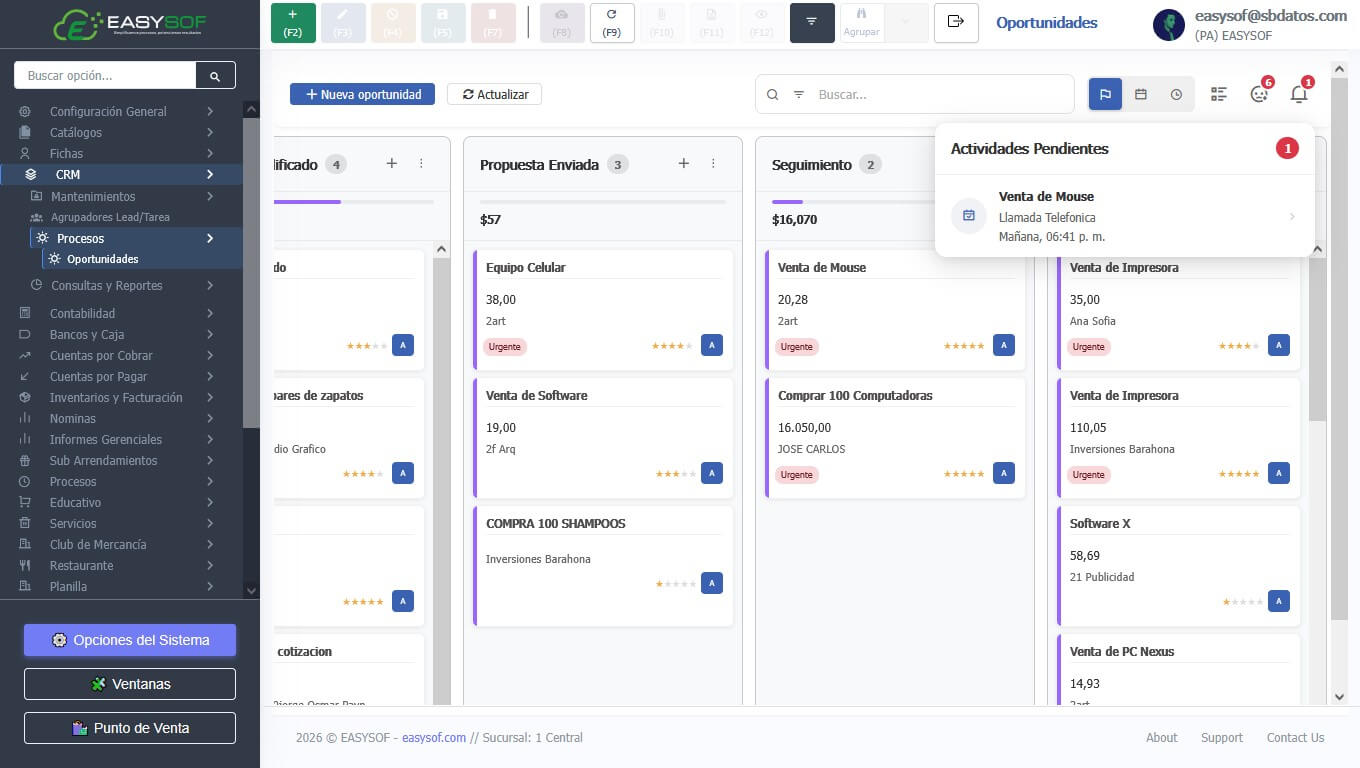This screenshot has width=1360, height=768.
Task: Click the magnifier icon in Buscar box
Action: pos(772,95)
